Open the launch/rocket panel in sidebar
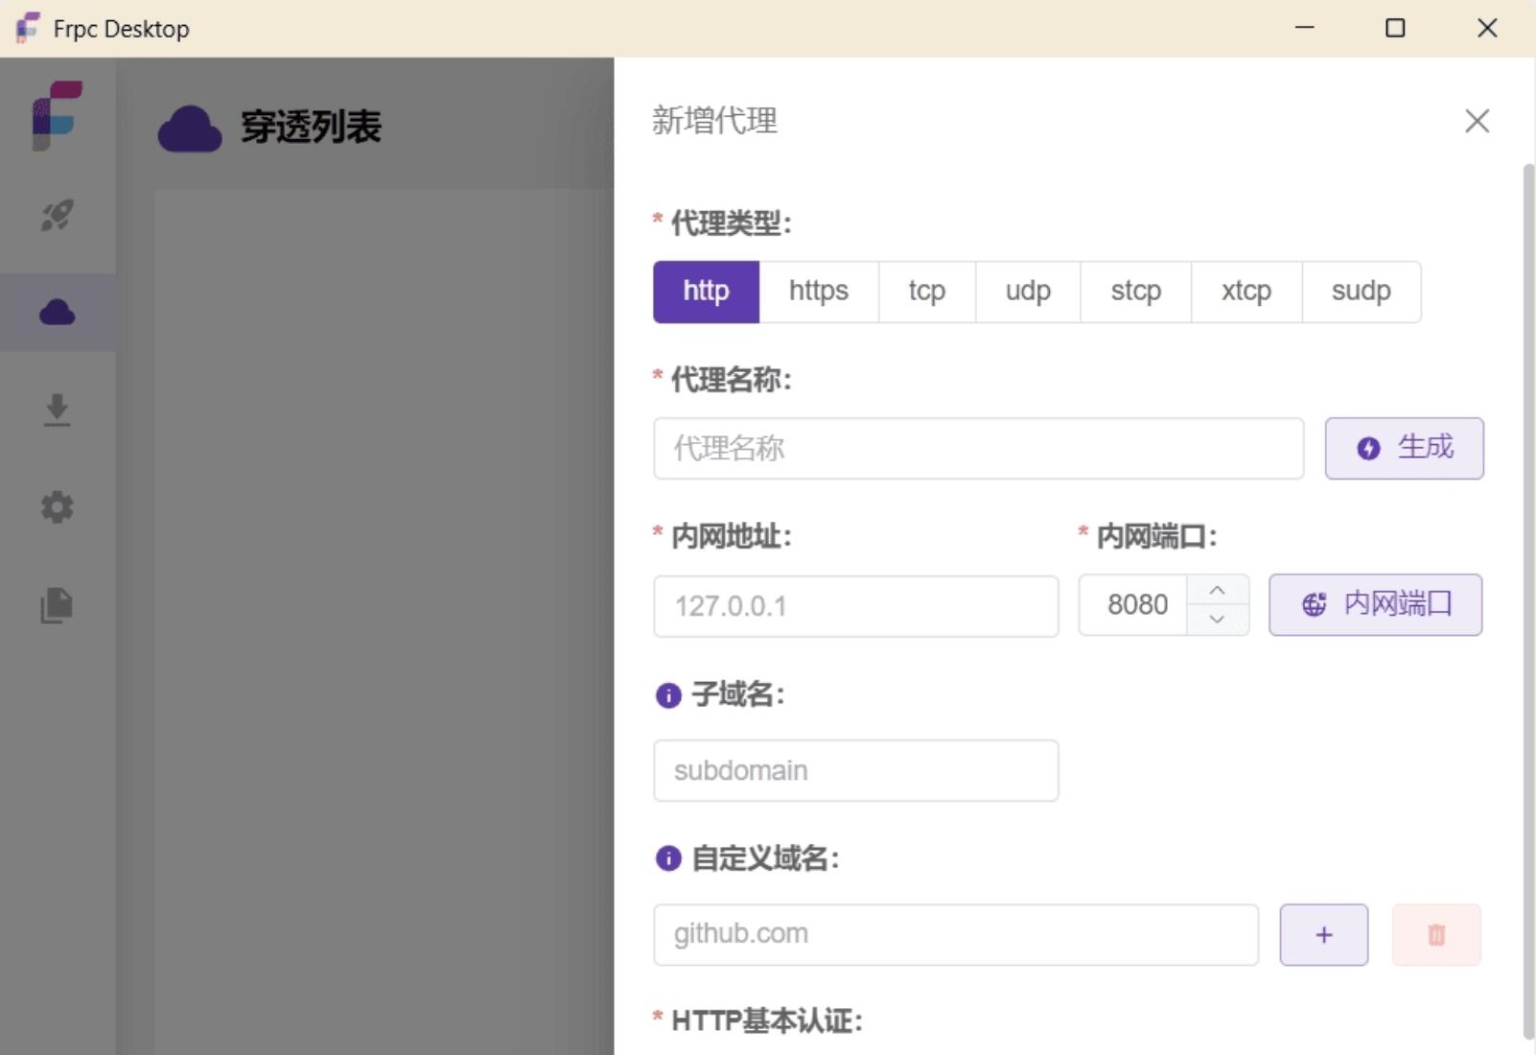1536x1055 pixels. (x=57, y=215)
